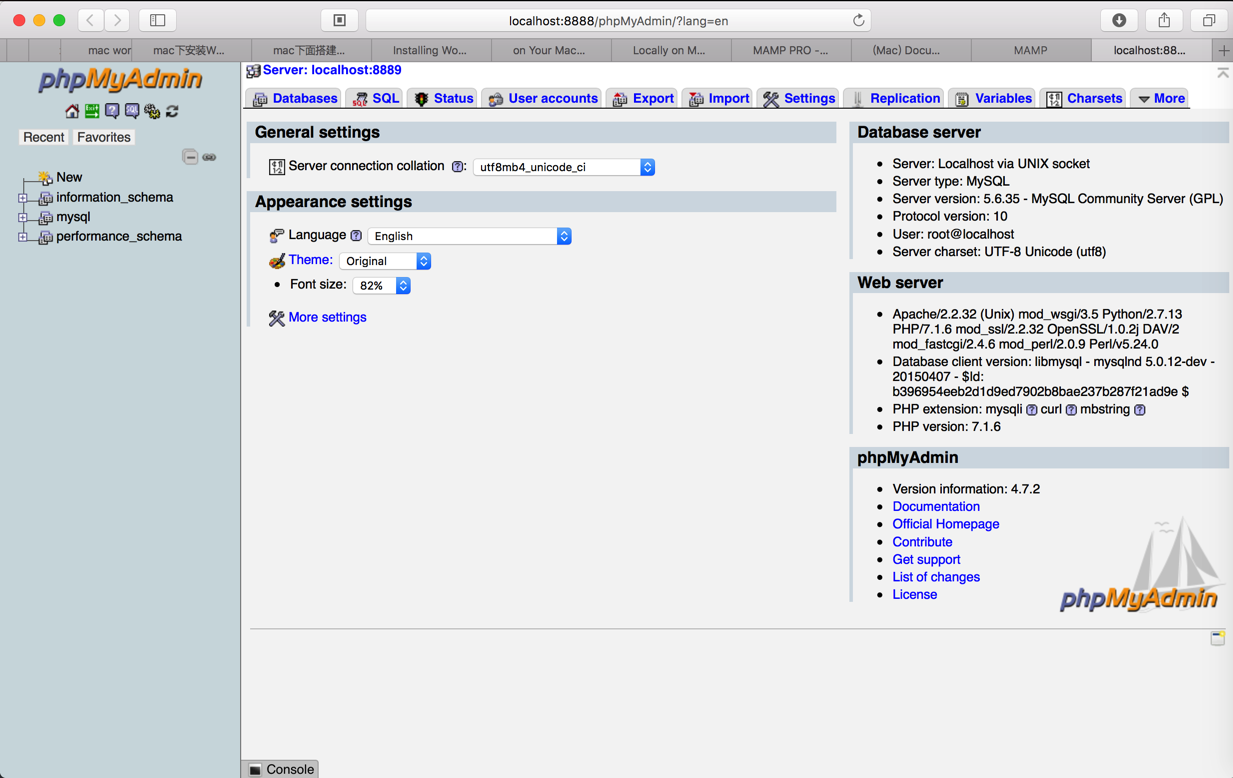1233x778 pixels.
Task: Click the help icon after curl extension
Action: 1071,410
